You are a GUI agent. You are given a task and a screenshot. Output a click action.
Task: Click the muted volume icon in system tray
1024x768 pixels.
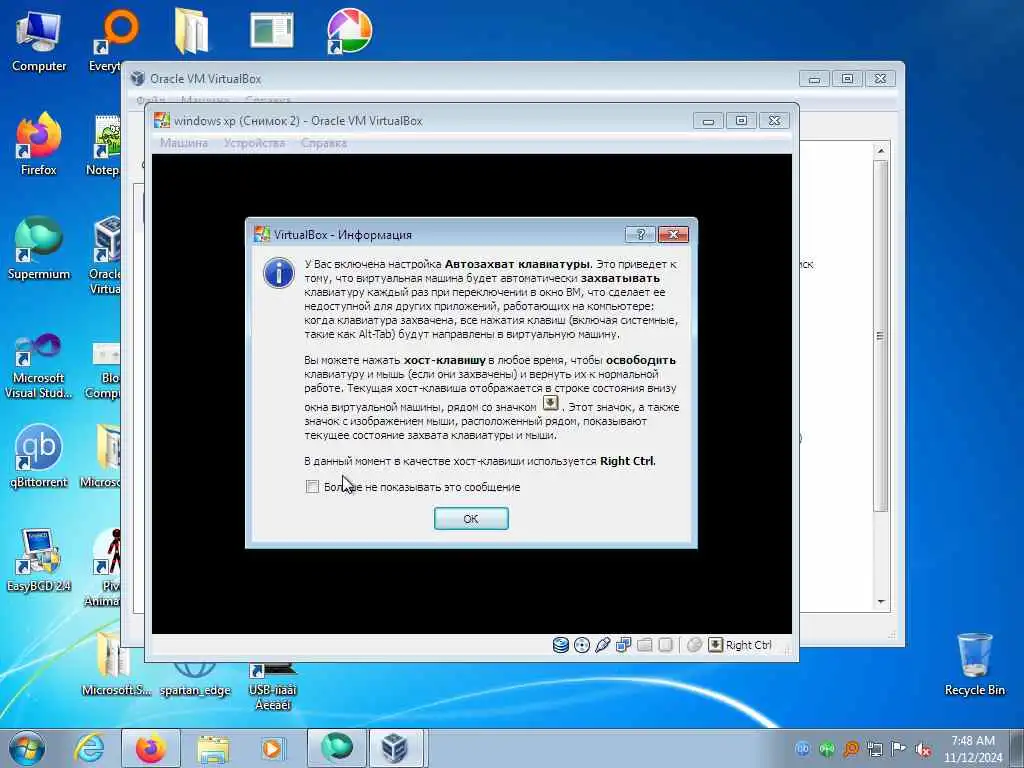point(923,749)
